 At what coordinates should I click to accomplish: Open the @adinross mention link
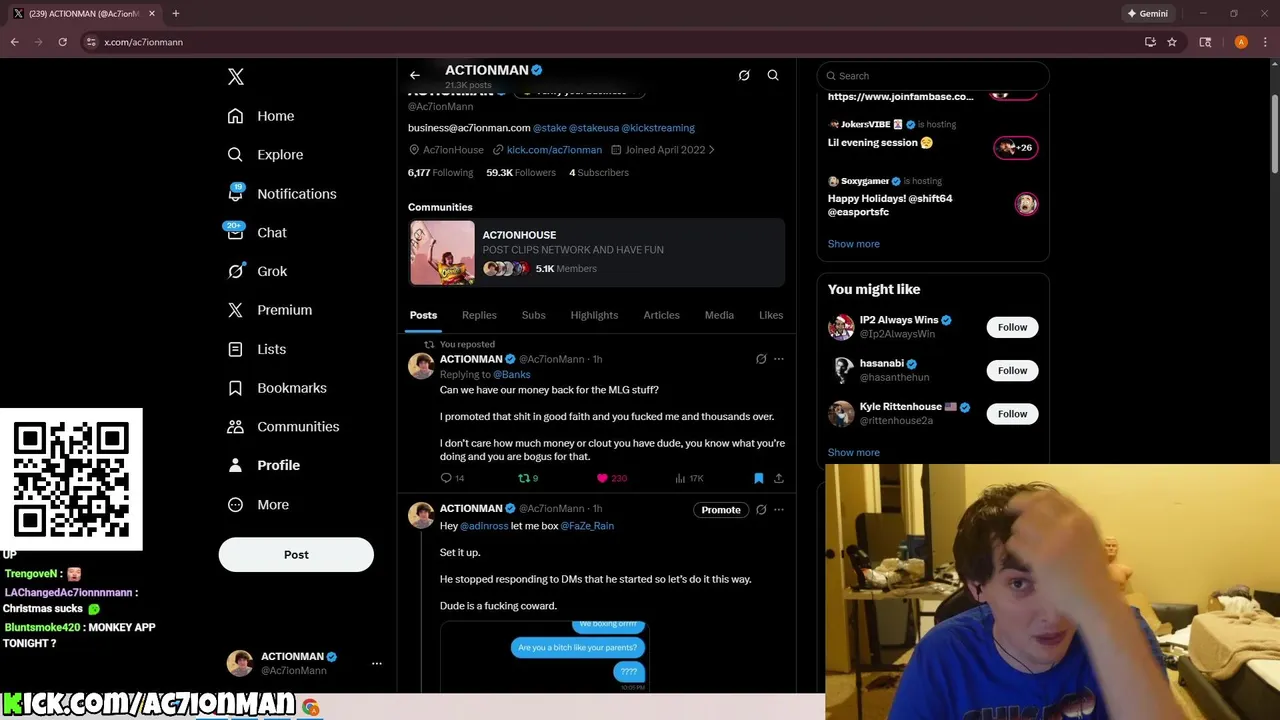pyautogui.click(x=484, y=526)
